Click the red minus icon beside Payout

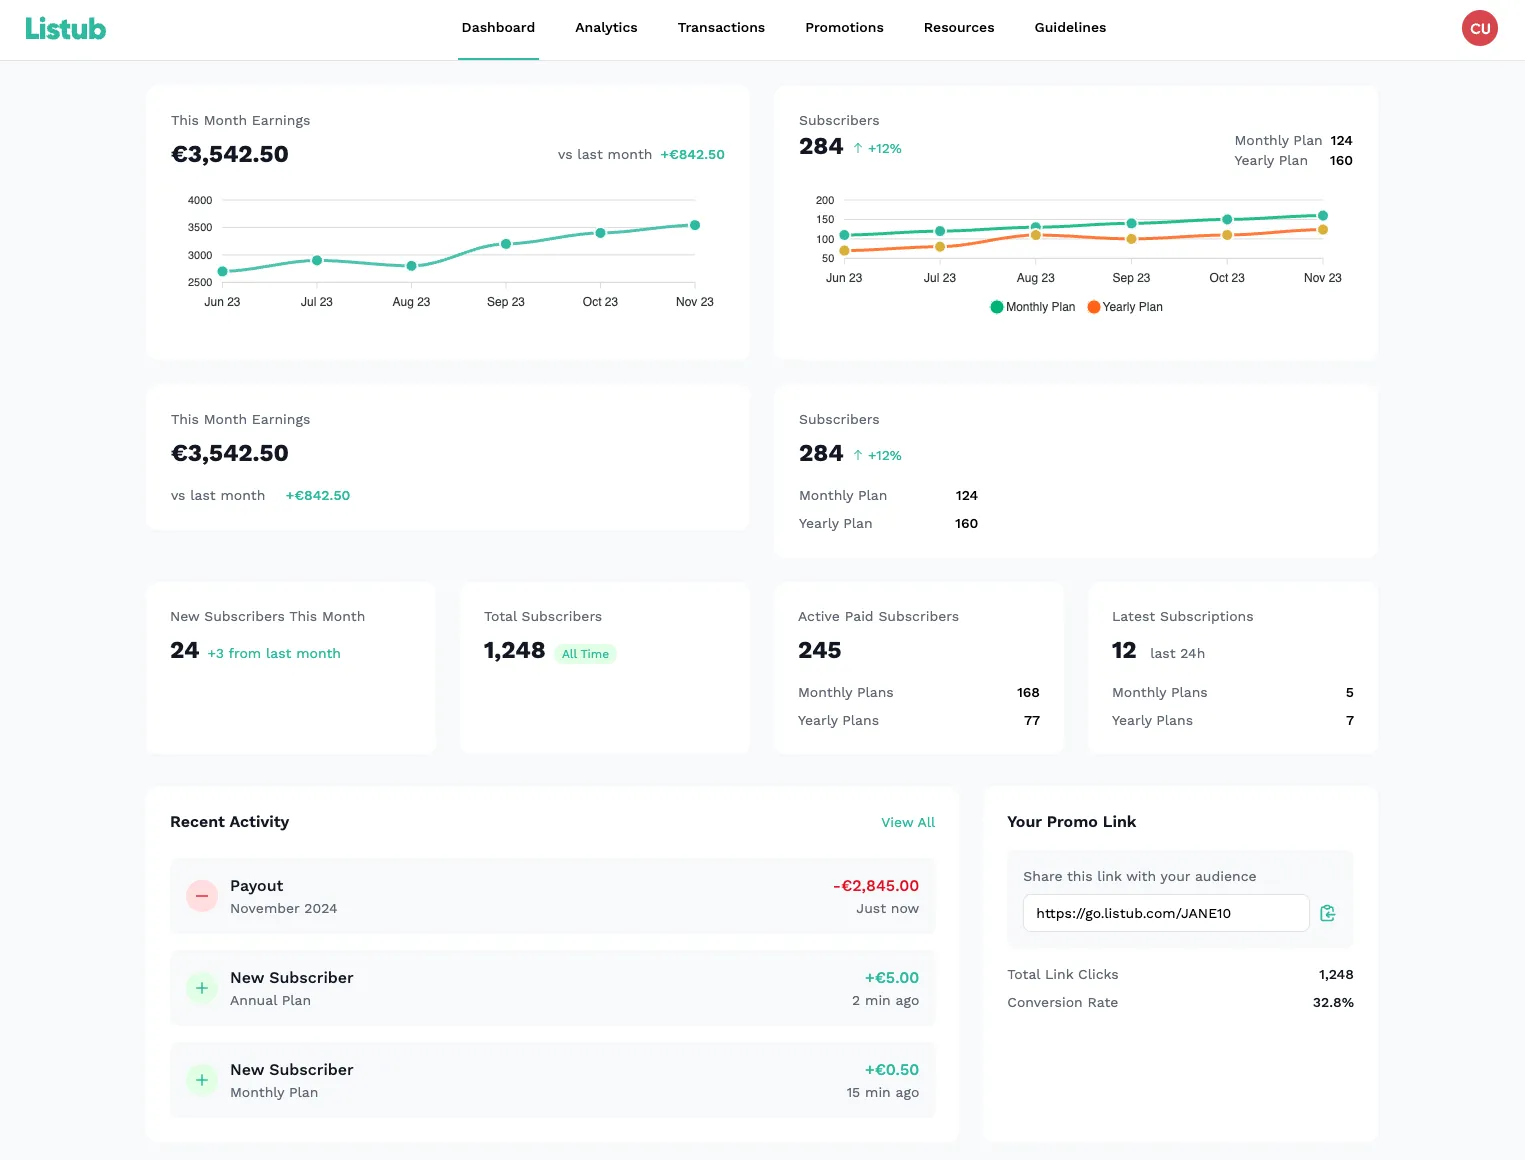click(x=201, y=896)
